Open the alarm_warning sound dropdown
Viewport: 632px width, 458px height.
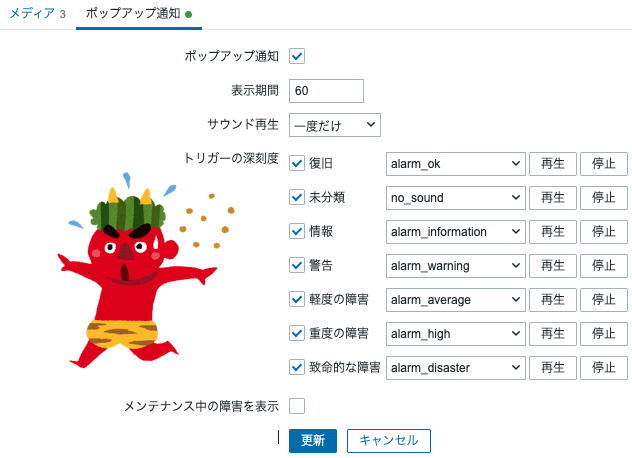tap(455, 266)
